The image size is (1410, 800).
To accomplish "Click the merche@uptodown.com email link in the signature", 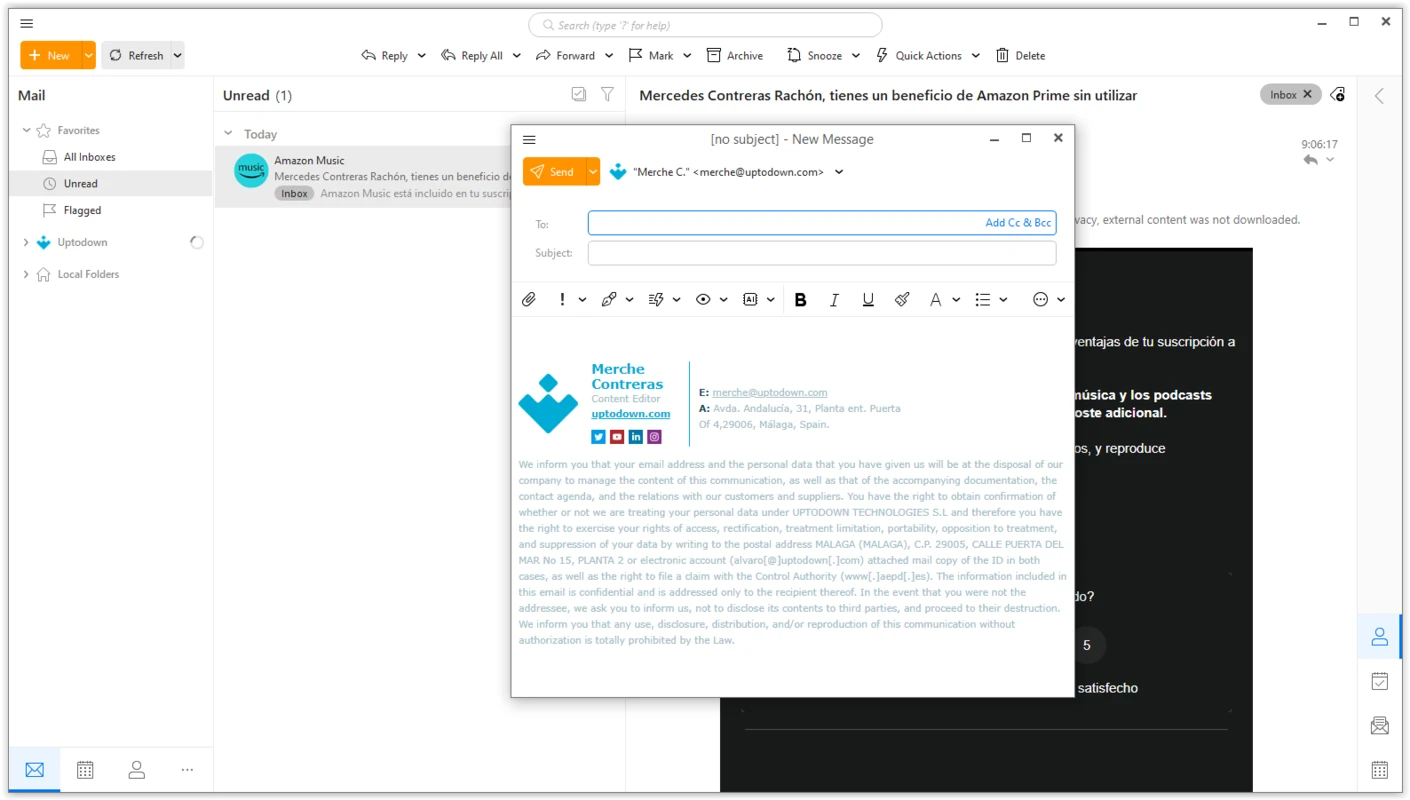I will [769, 392].
